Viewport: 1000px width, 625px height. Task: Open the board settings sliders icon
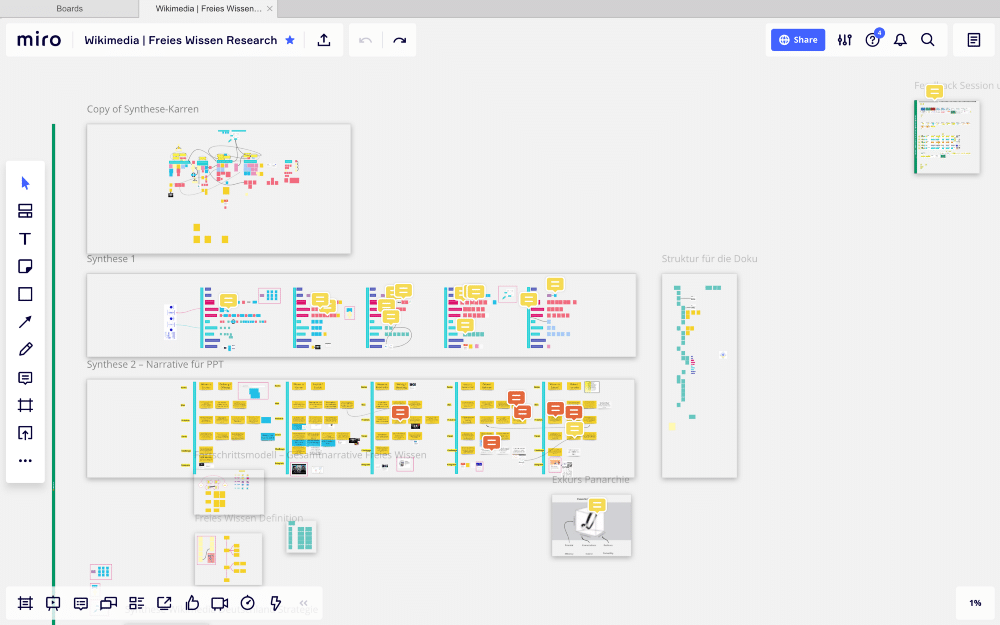845,40
